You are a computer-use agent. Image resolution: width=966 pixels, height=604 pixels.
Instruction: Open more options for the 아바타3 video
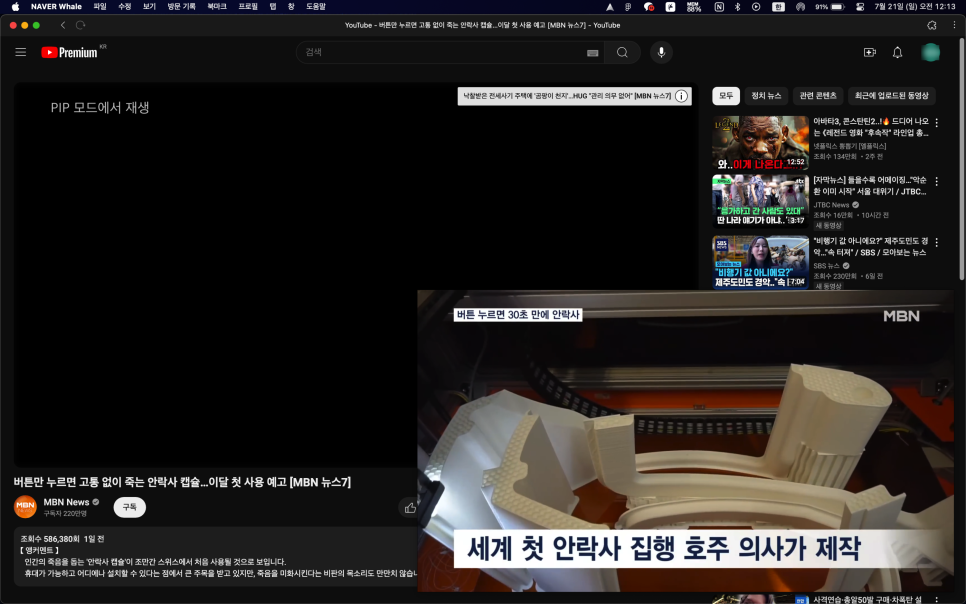coord(936,123)
